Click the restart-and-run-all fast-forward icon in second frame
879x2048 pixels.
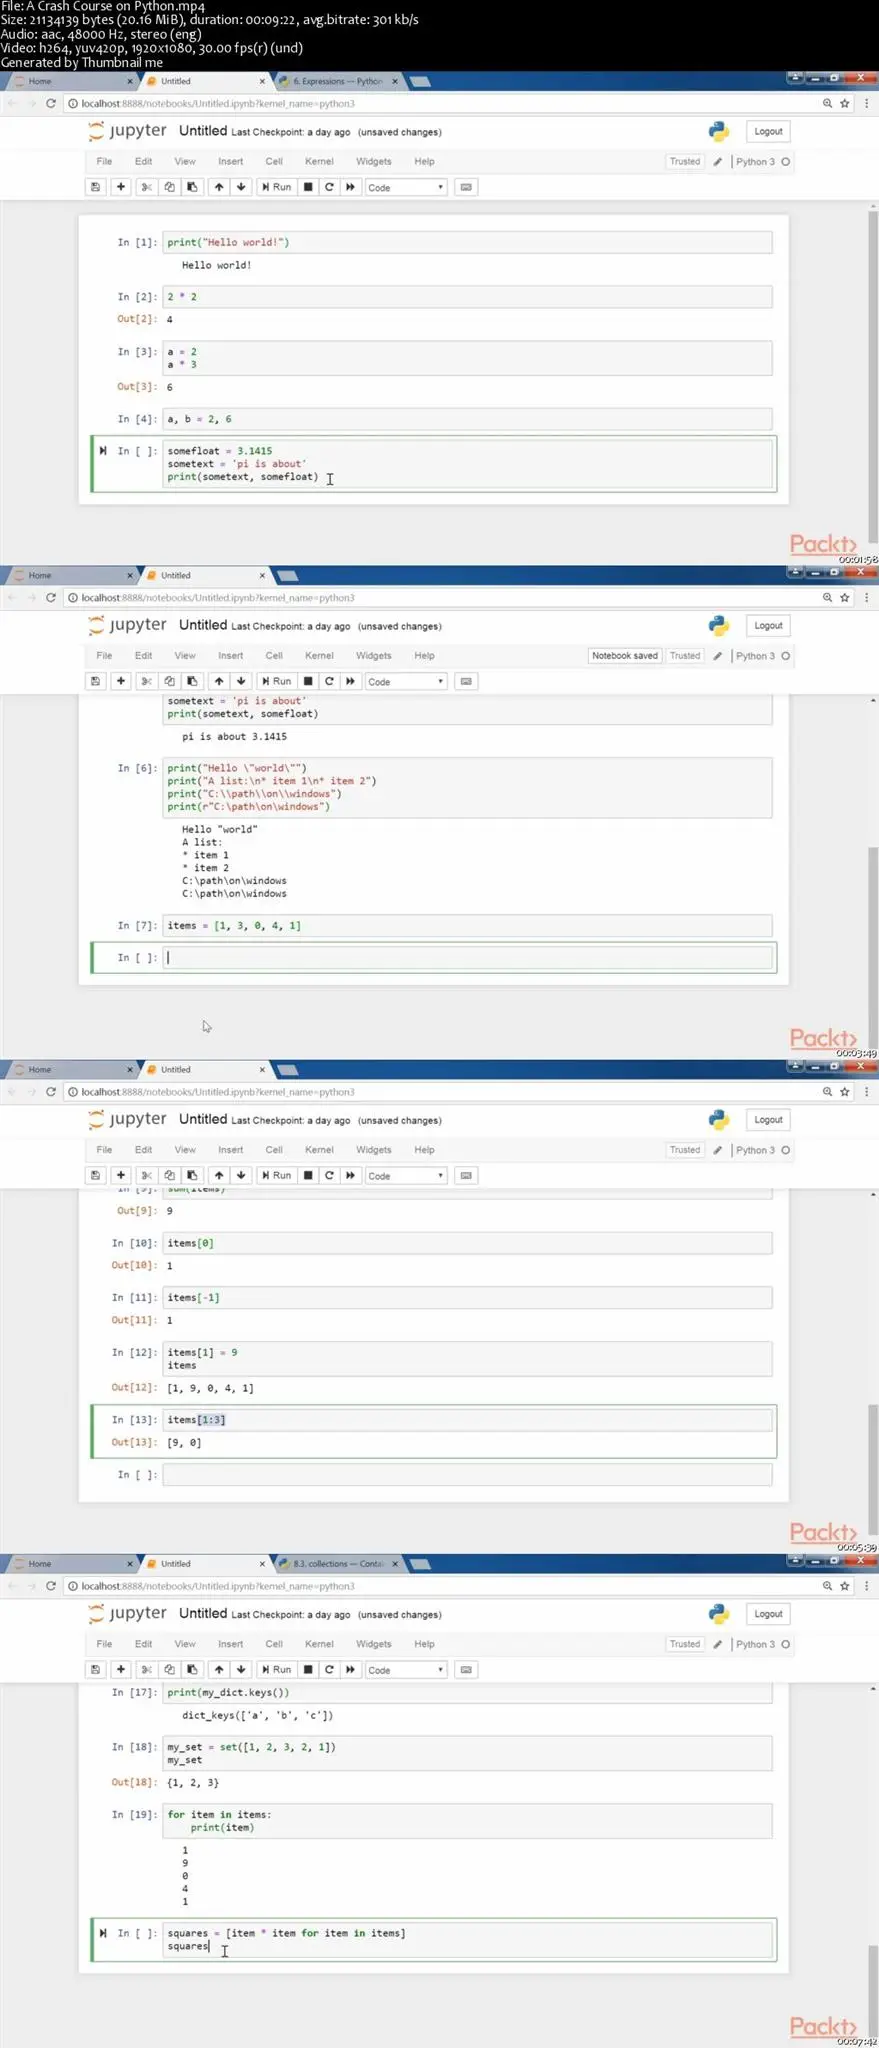(x=350, y=681)
